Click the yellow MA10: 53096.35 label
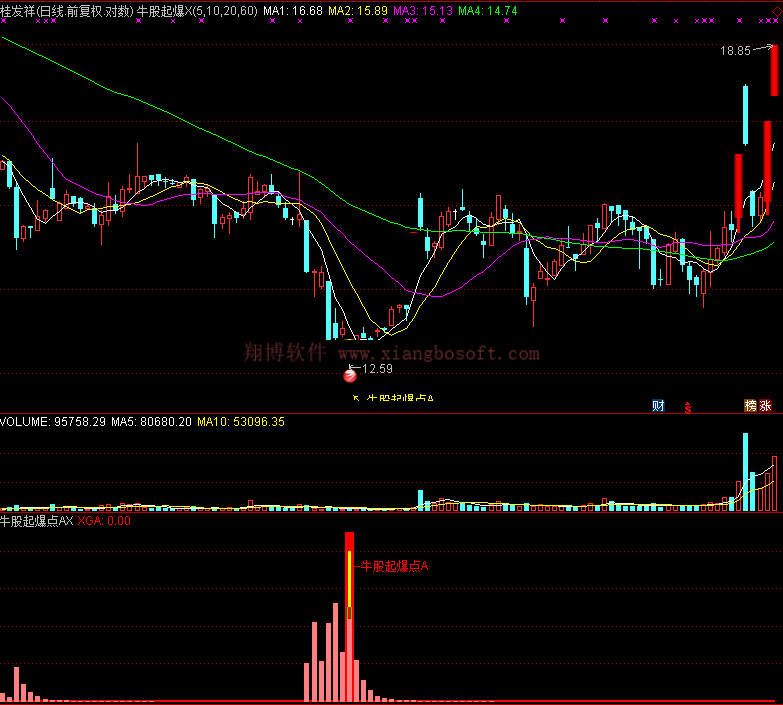Viewport: 783px width, 705px height. [241, 422]
